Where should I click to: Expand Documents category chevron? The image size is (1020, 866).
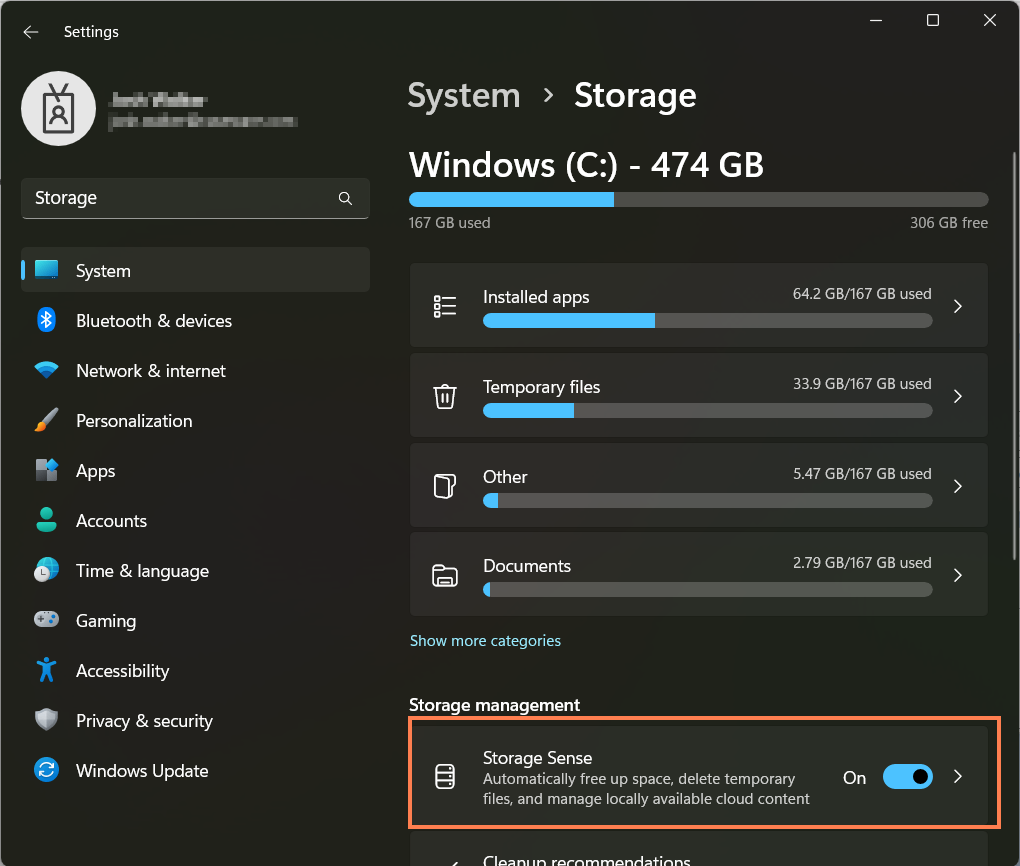[957, 575]
